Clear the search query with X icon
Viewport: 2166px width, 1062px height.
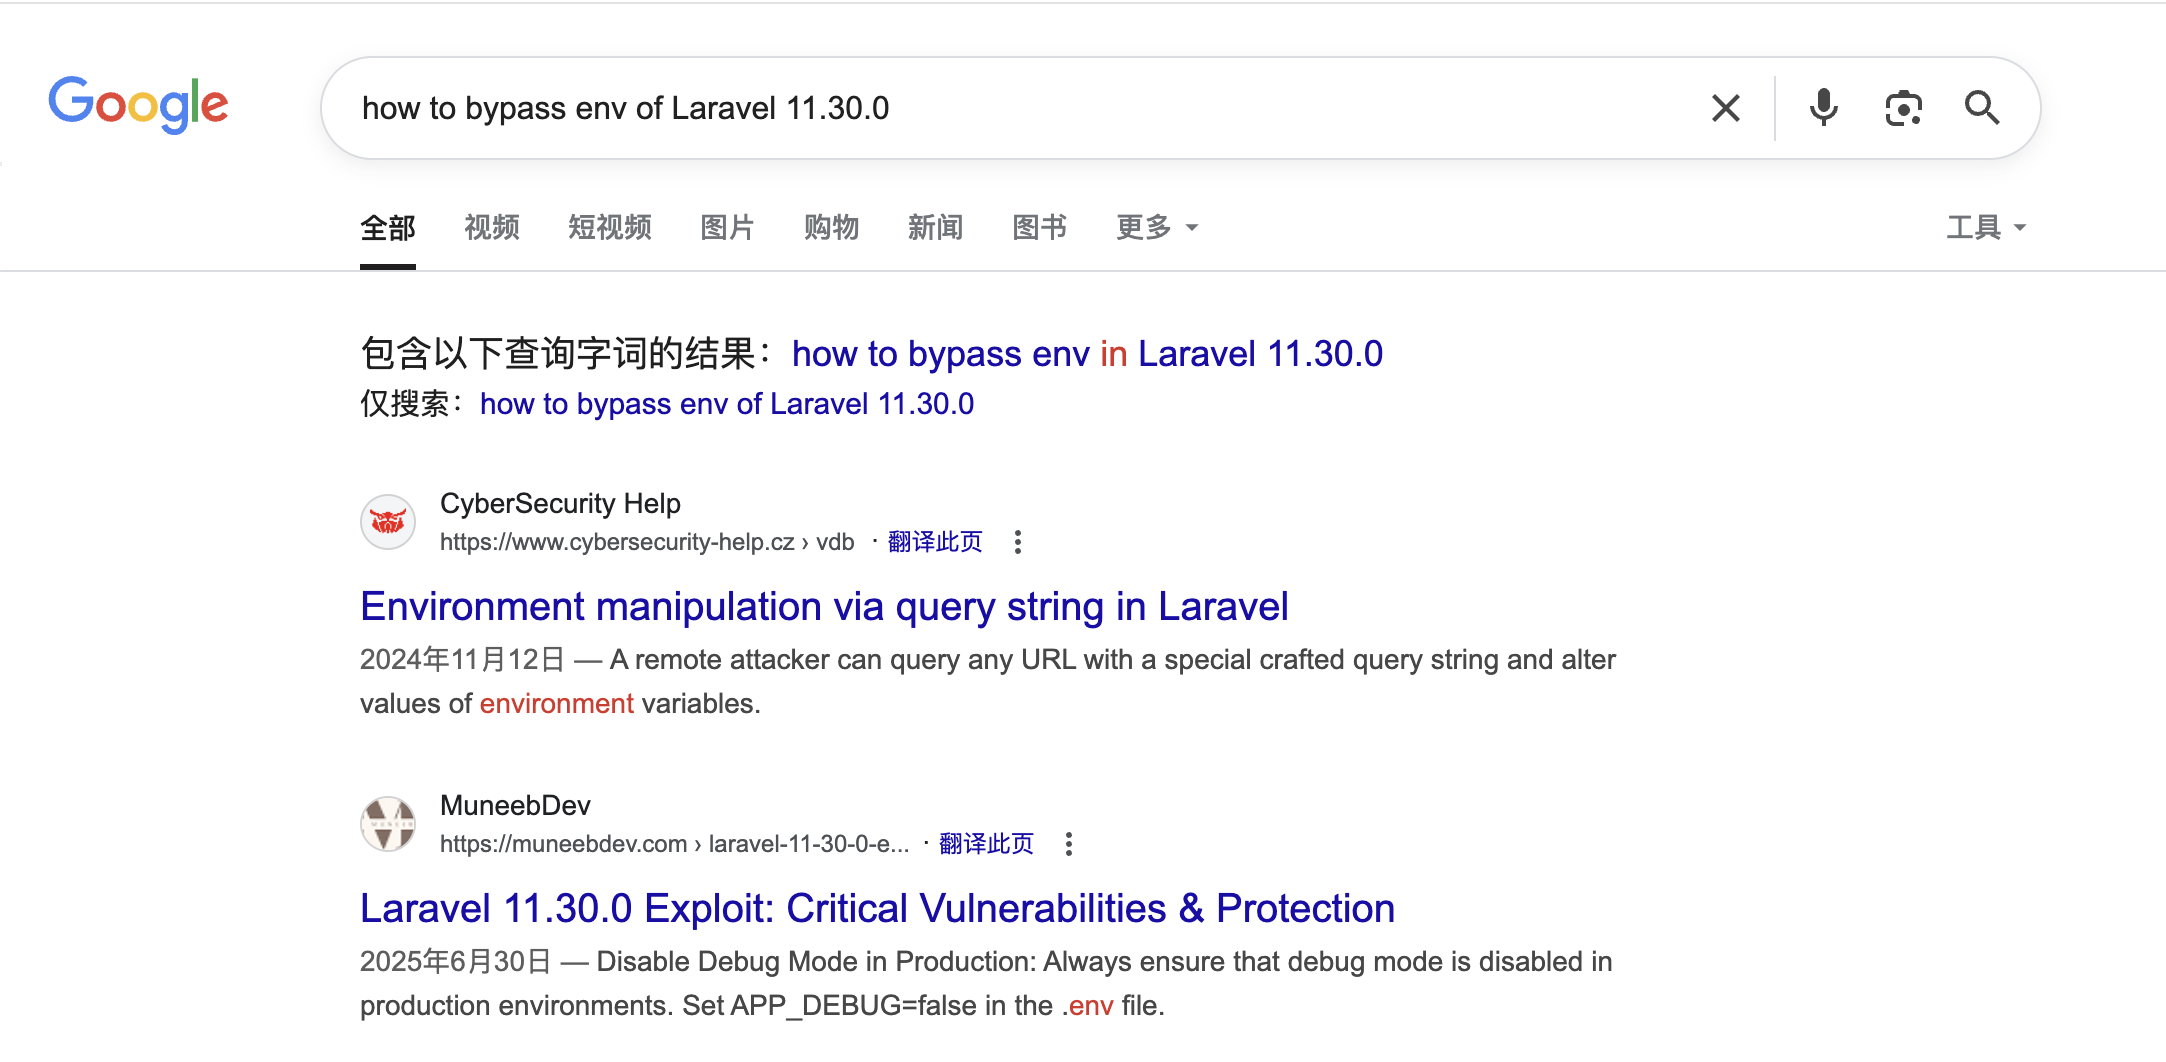(x=1725, y=108)
